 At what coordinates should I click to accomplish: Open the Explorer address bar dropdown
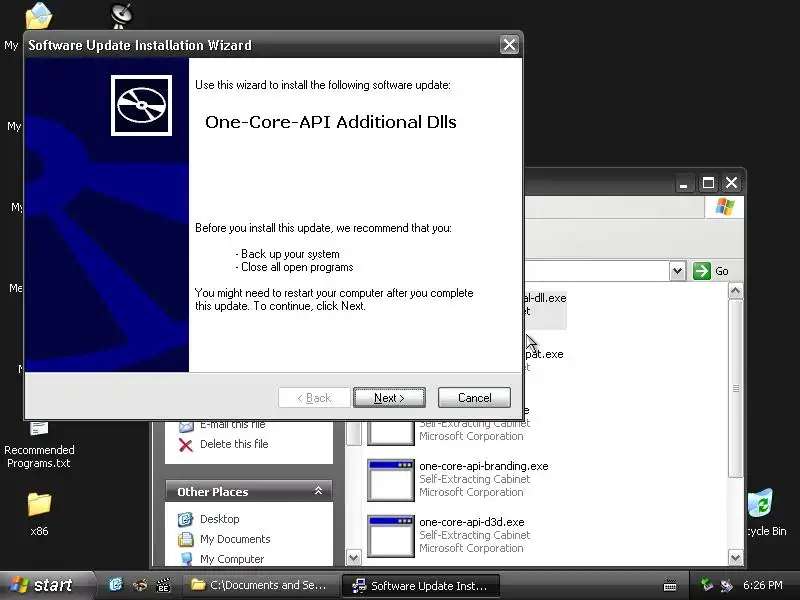(677, 271)
